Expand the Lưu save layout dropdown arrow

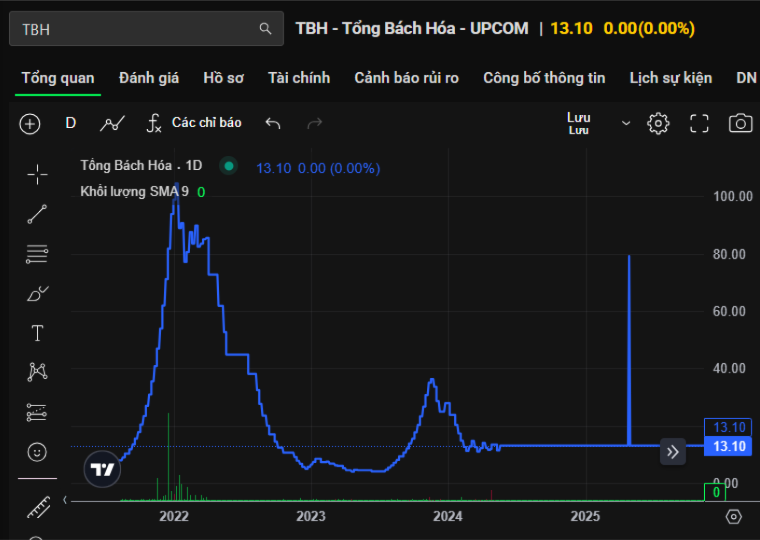[626, 123]
